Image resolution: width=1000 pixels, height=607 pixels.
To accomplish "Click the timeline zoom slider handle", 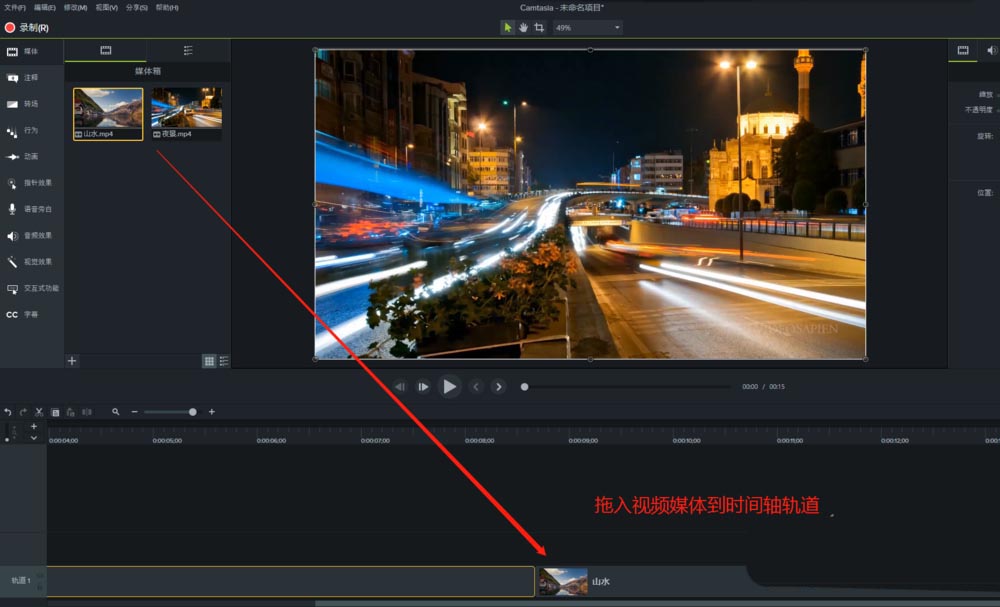I will [x=193, y=412].
